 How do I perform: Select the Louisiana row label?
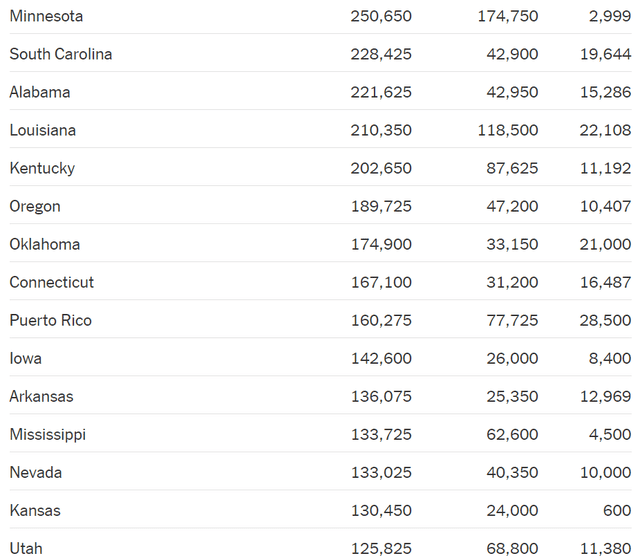coord(43,130)
